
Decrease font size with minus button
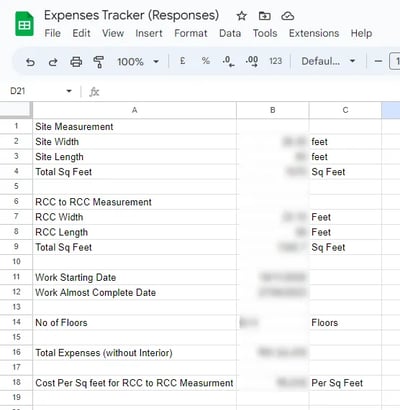378,61
